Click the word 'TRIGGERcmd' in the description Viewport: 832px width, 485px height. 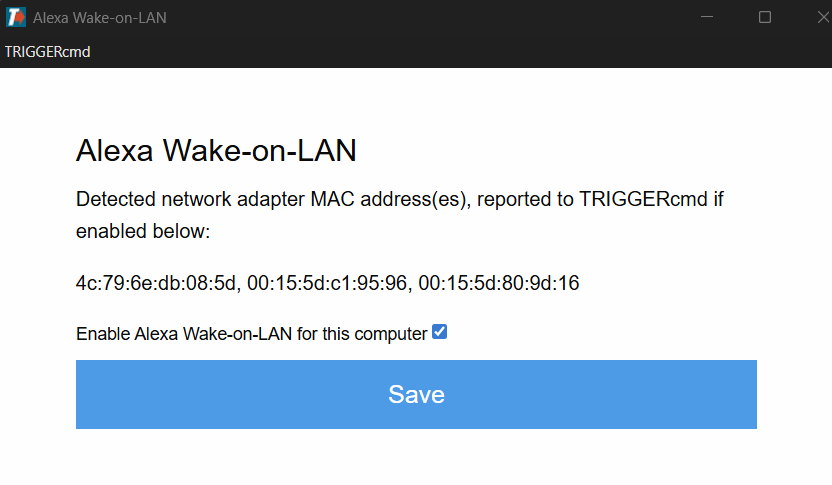click(x=643, y=199)
